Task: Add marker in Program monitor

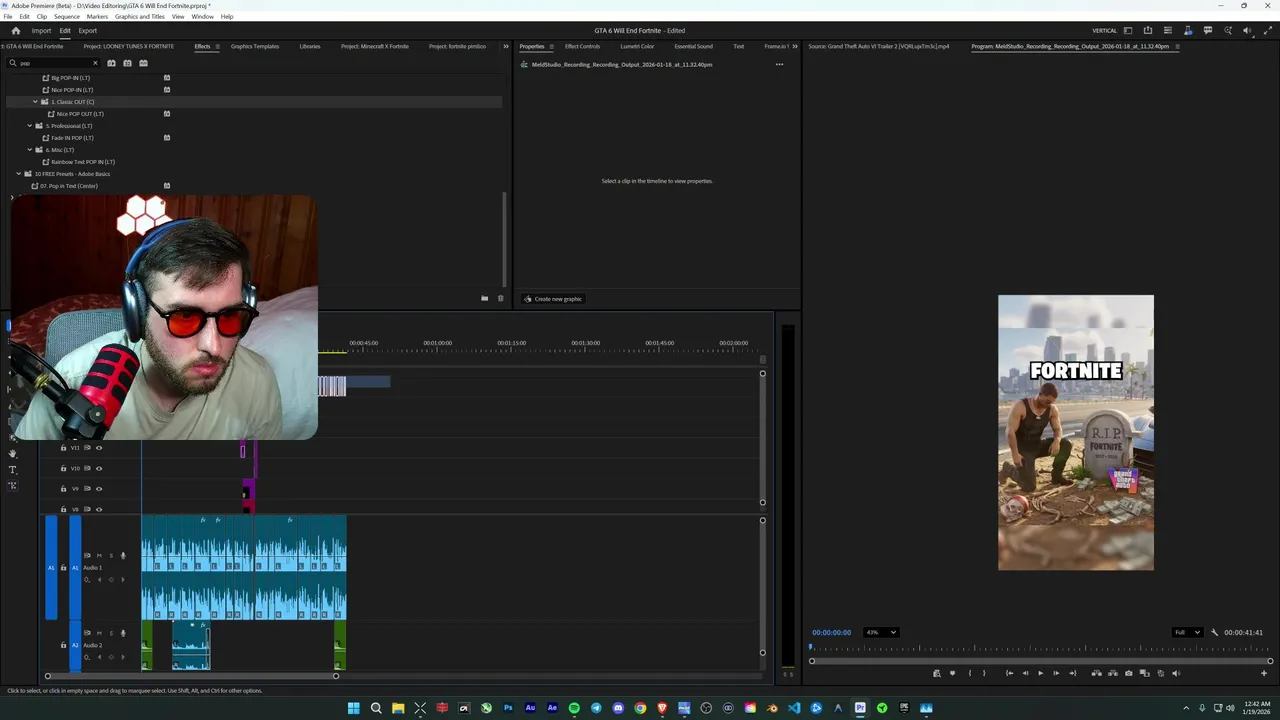Action: [952, 673]
